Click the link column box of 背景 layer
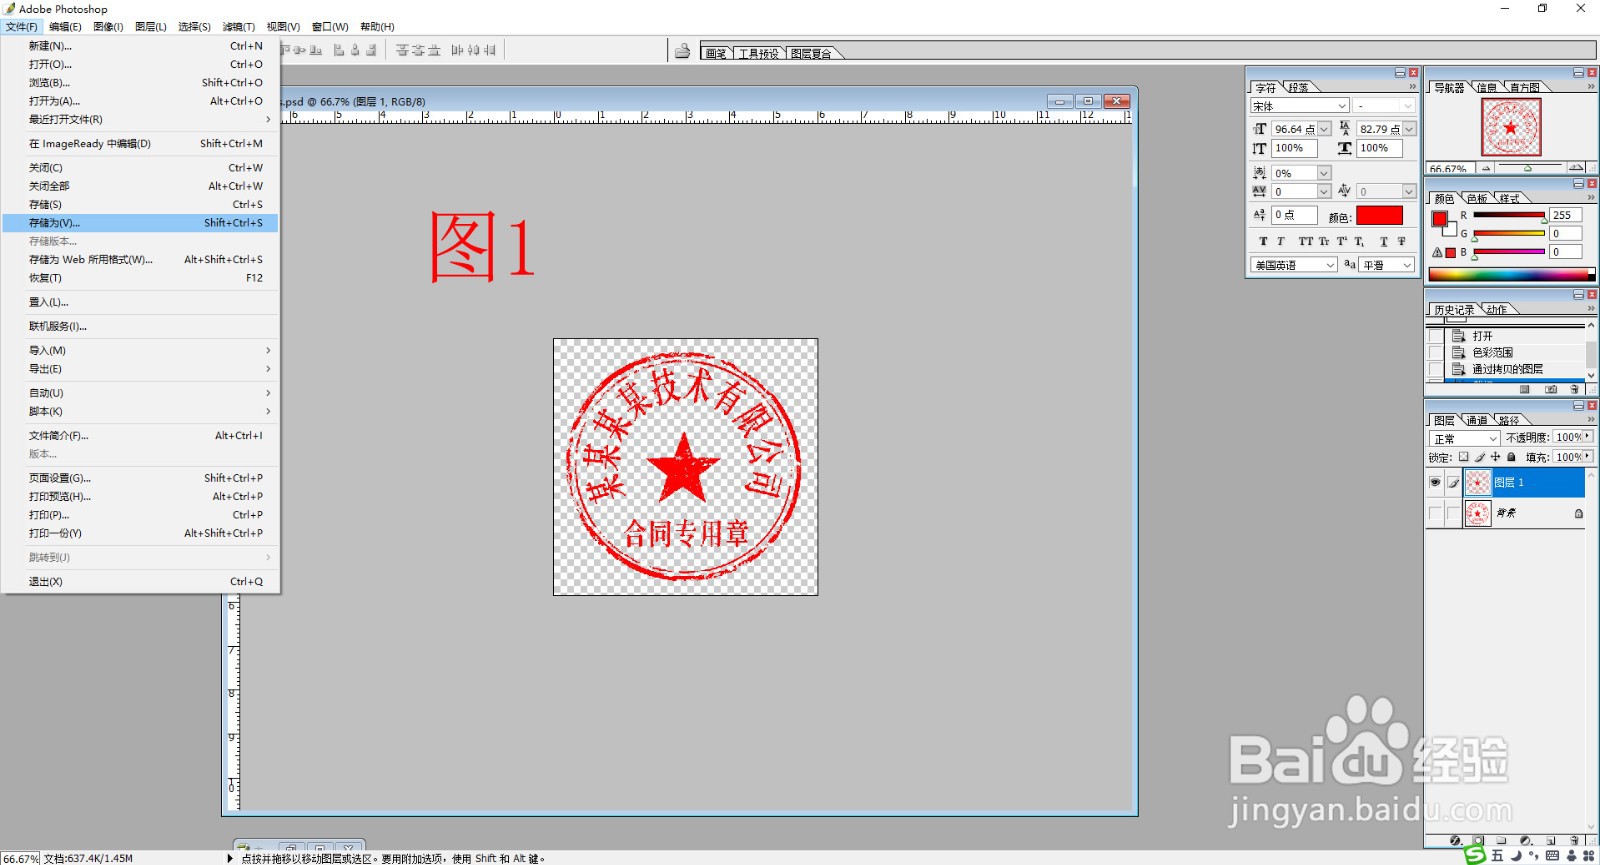 coord(1453,514)
